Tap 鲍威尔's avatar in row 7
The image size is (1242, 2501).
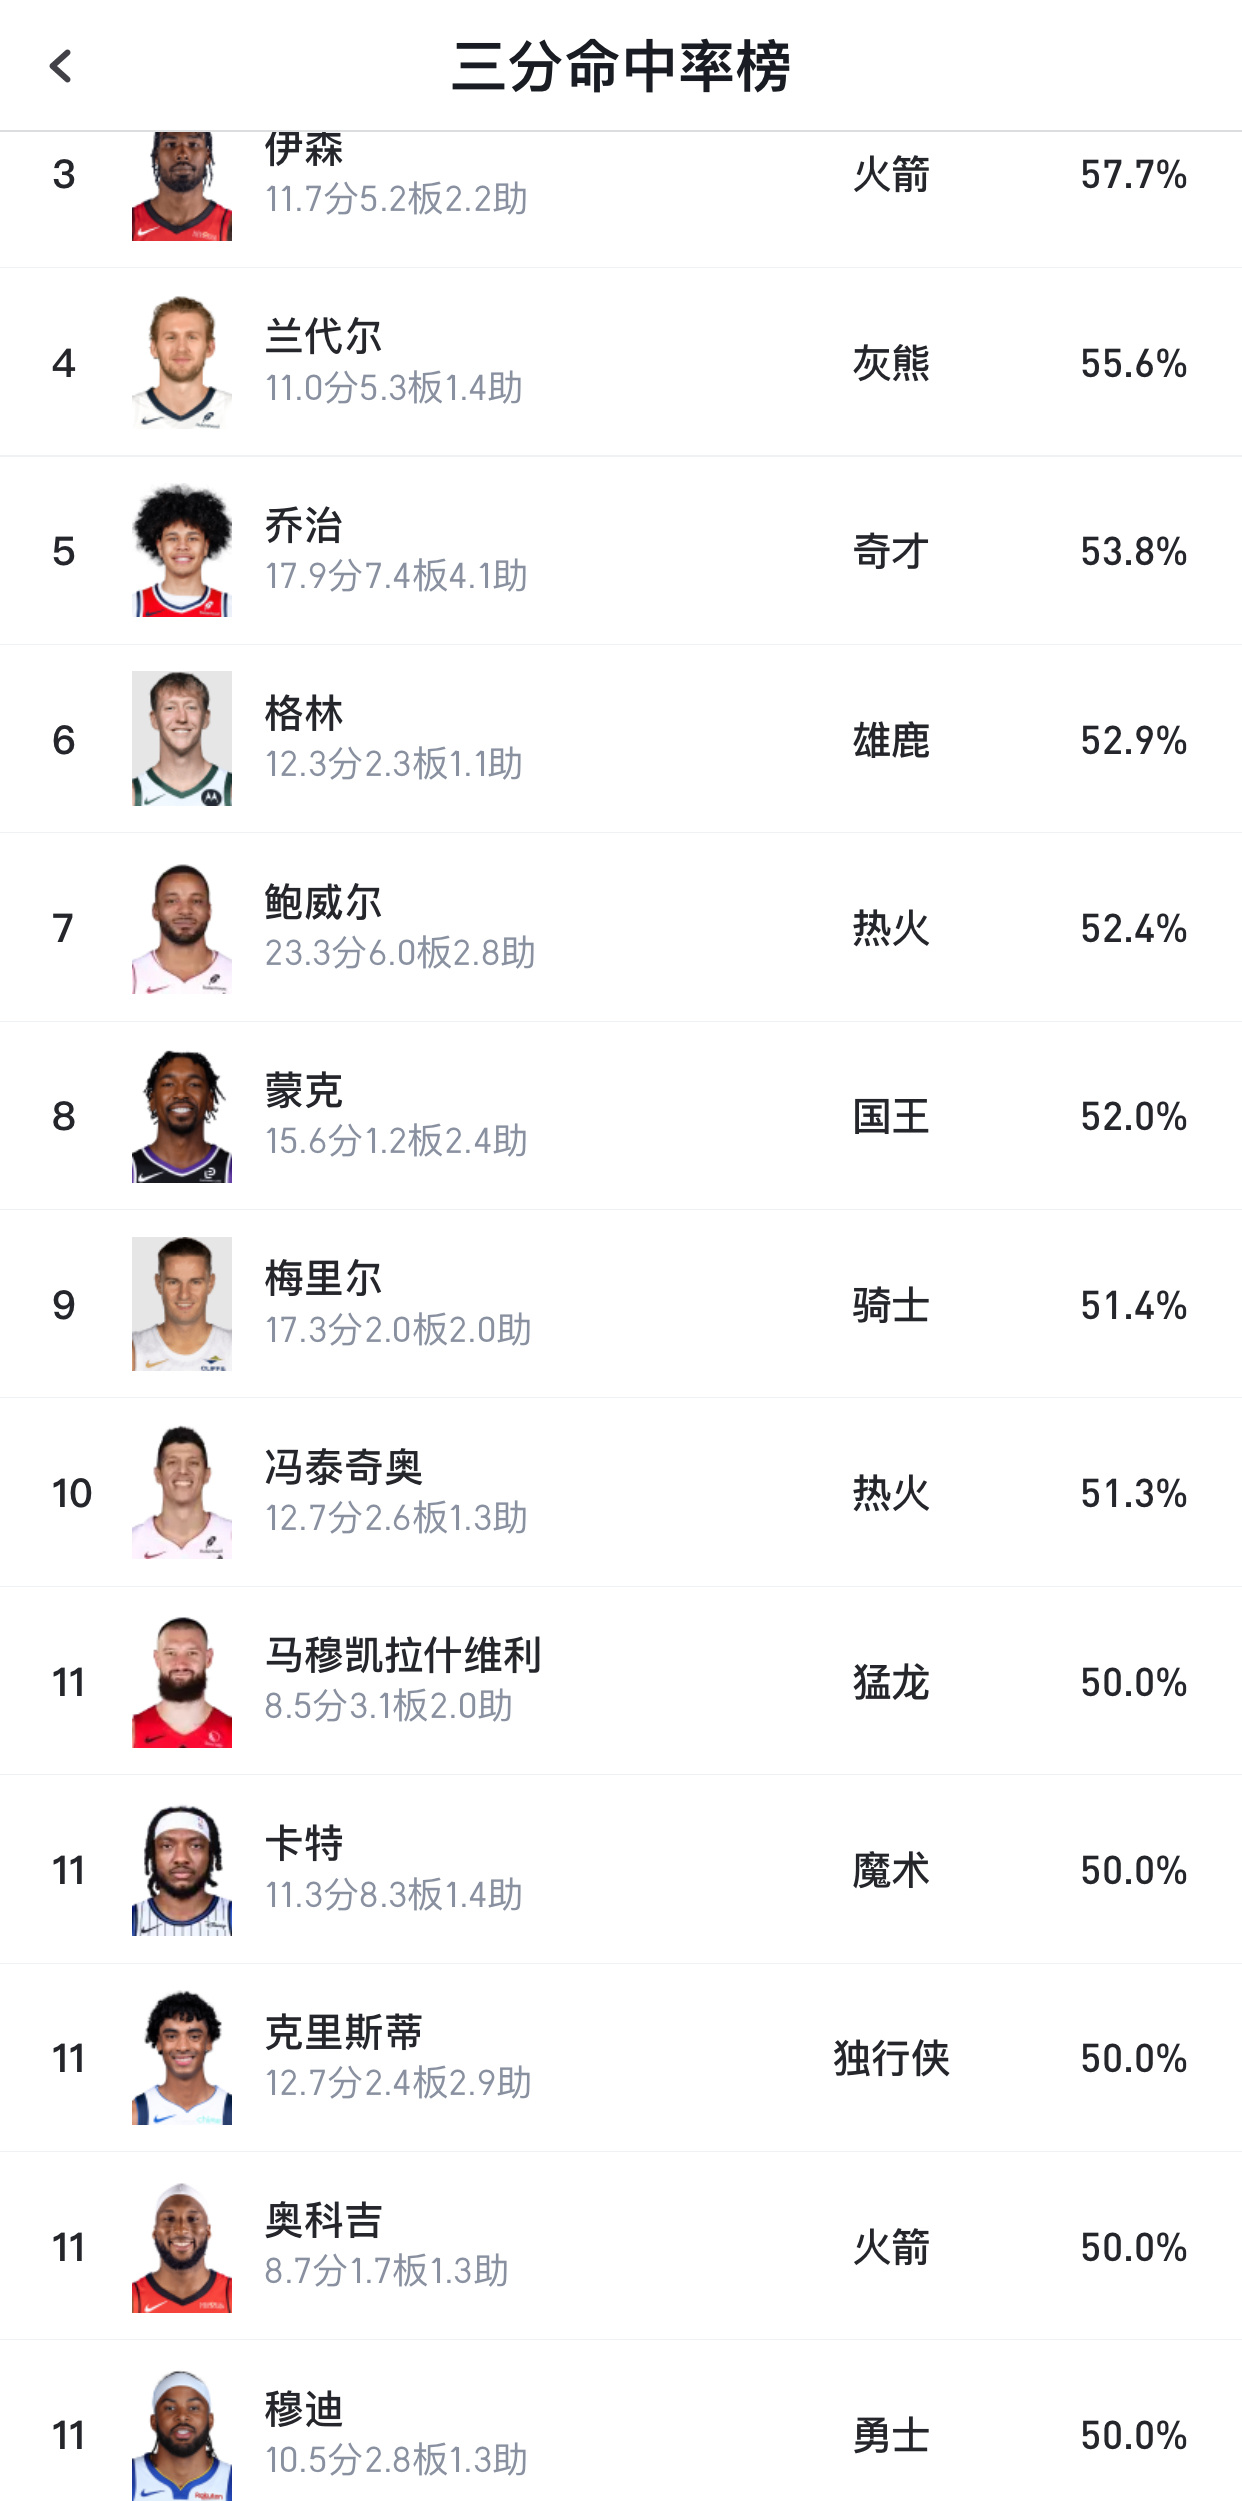182,927
